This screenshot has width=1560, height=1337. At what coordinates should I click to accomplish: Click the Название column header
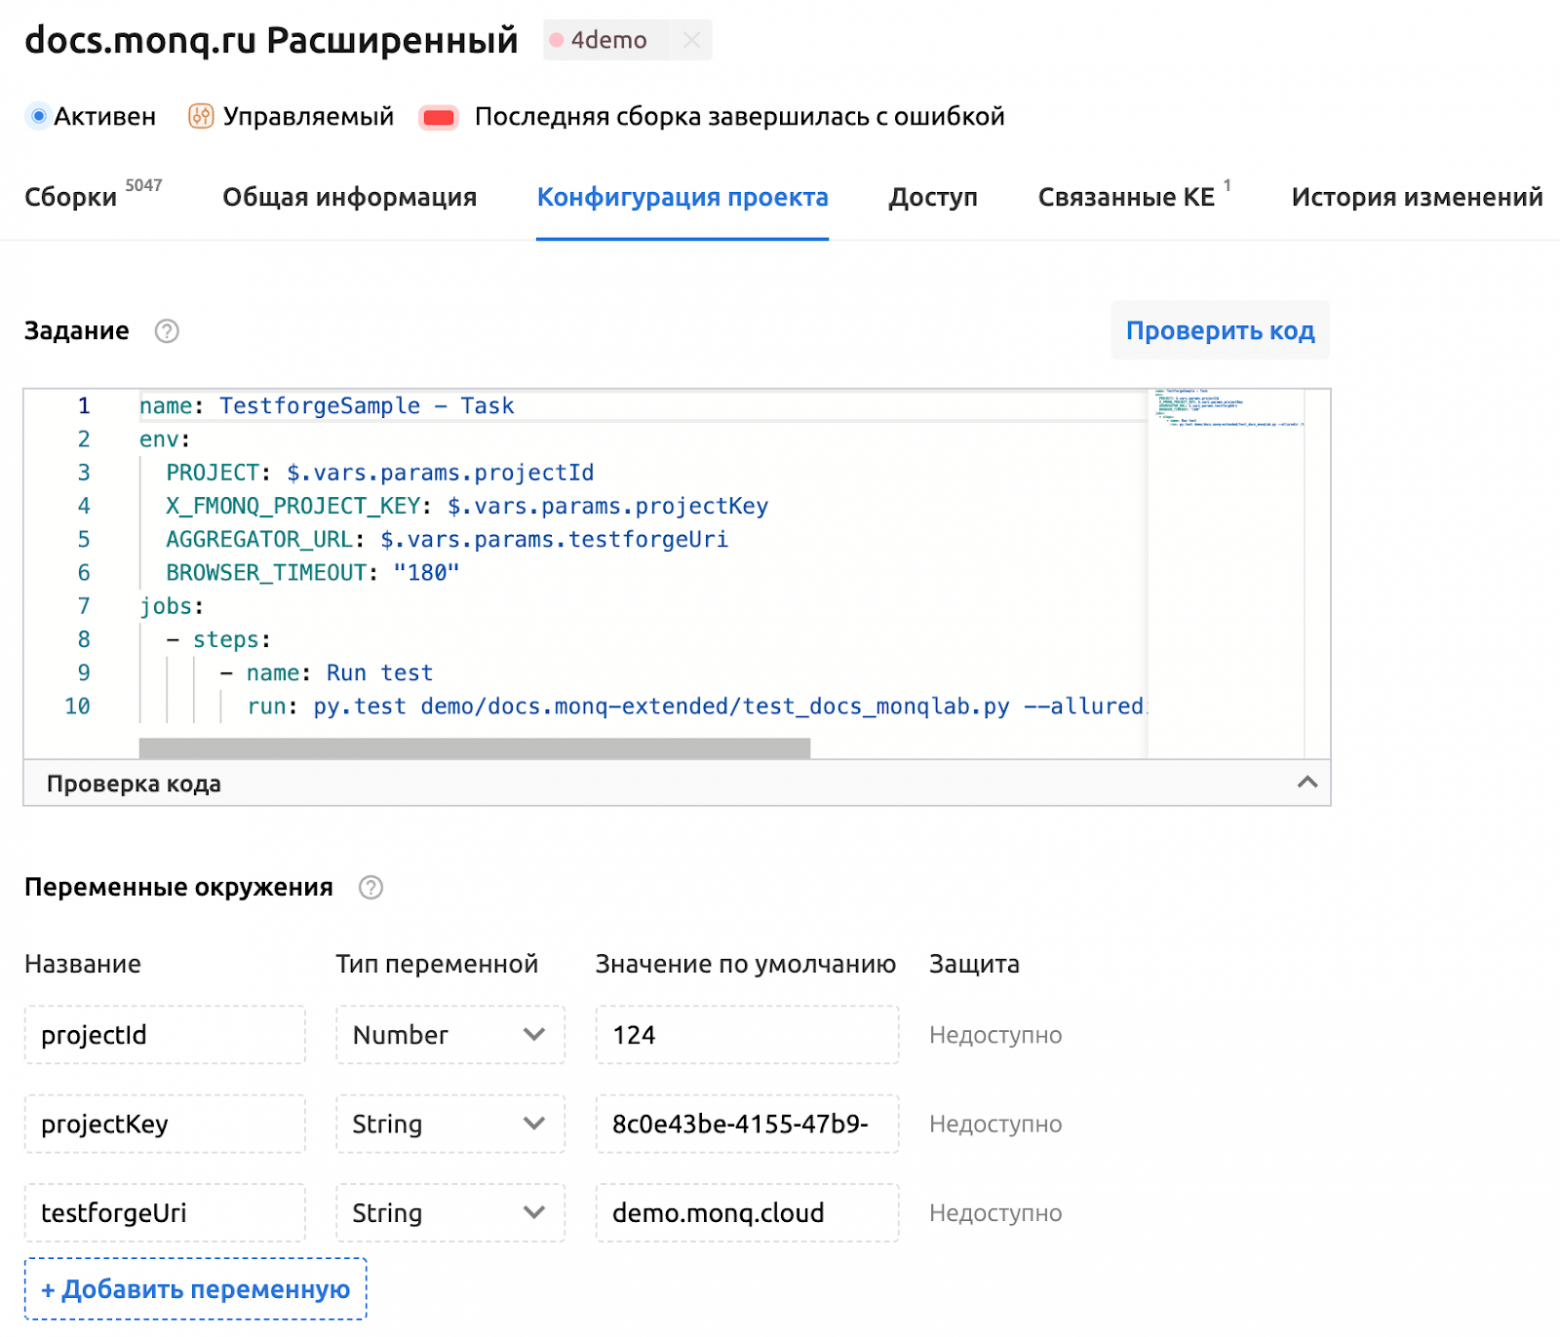click(83, 964)
